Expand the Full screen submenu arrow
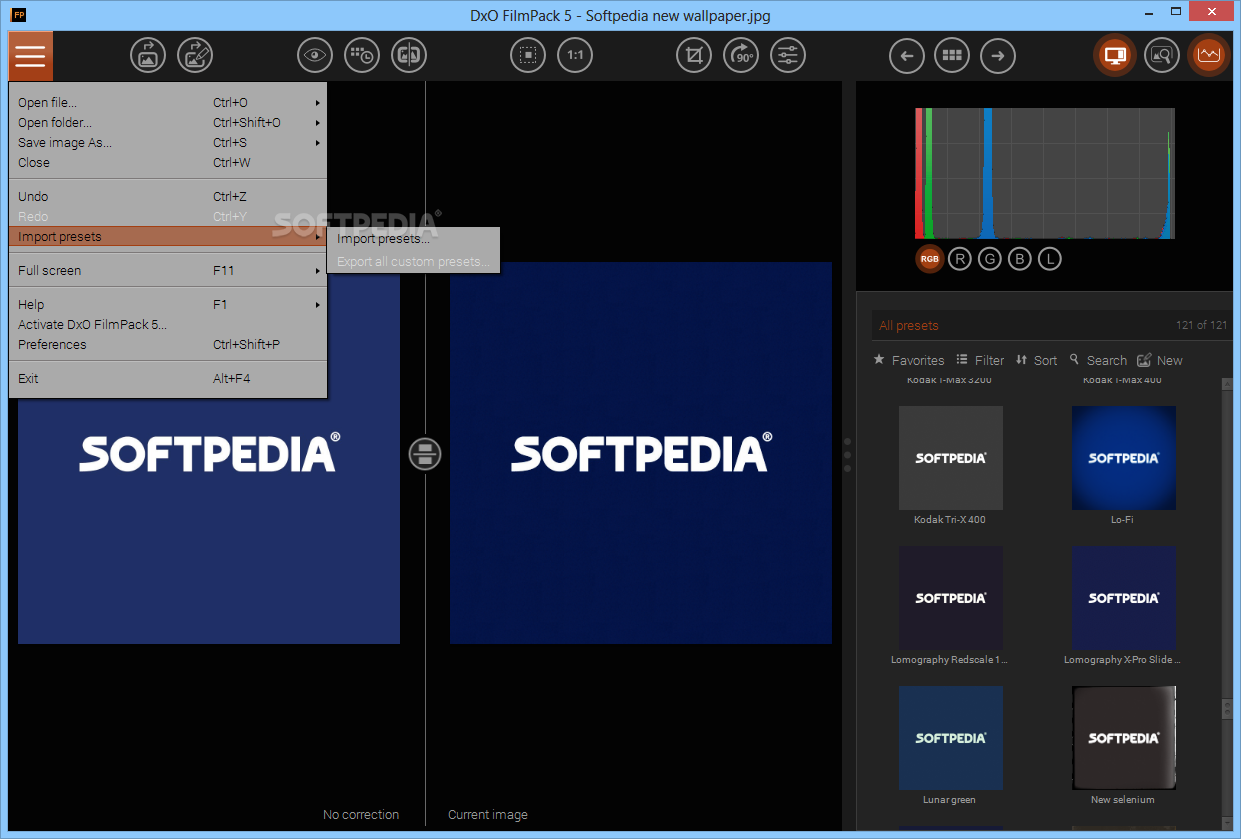The width and height of the screenshot is (1241, 839). click(318, 270)
